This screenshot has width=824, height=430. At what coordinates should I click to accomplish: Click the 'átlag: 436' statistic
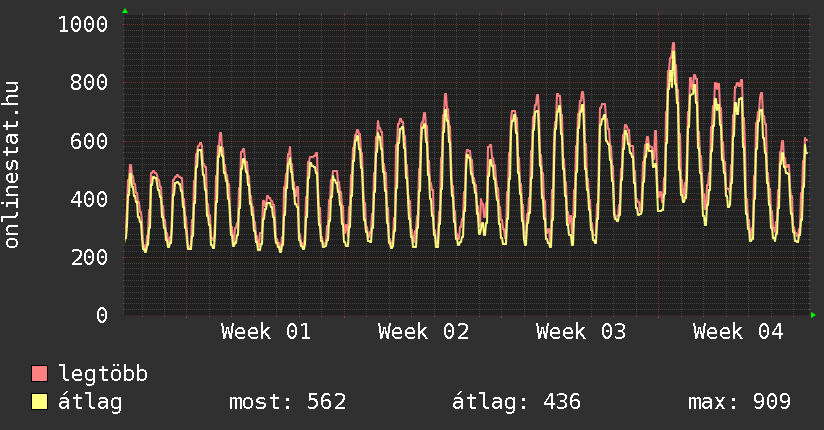(516, 402)
